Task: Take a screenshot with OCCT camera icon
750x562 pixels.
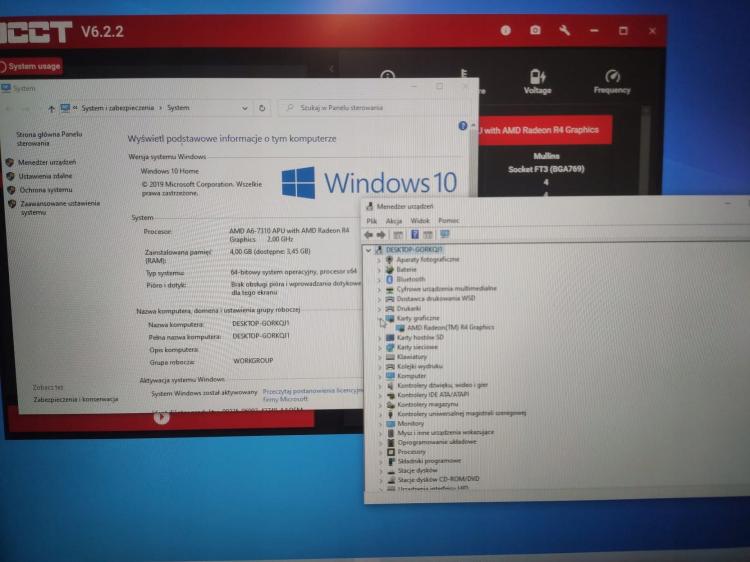Action: pos(535,31)
